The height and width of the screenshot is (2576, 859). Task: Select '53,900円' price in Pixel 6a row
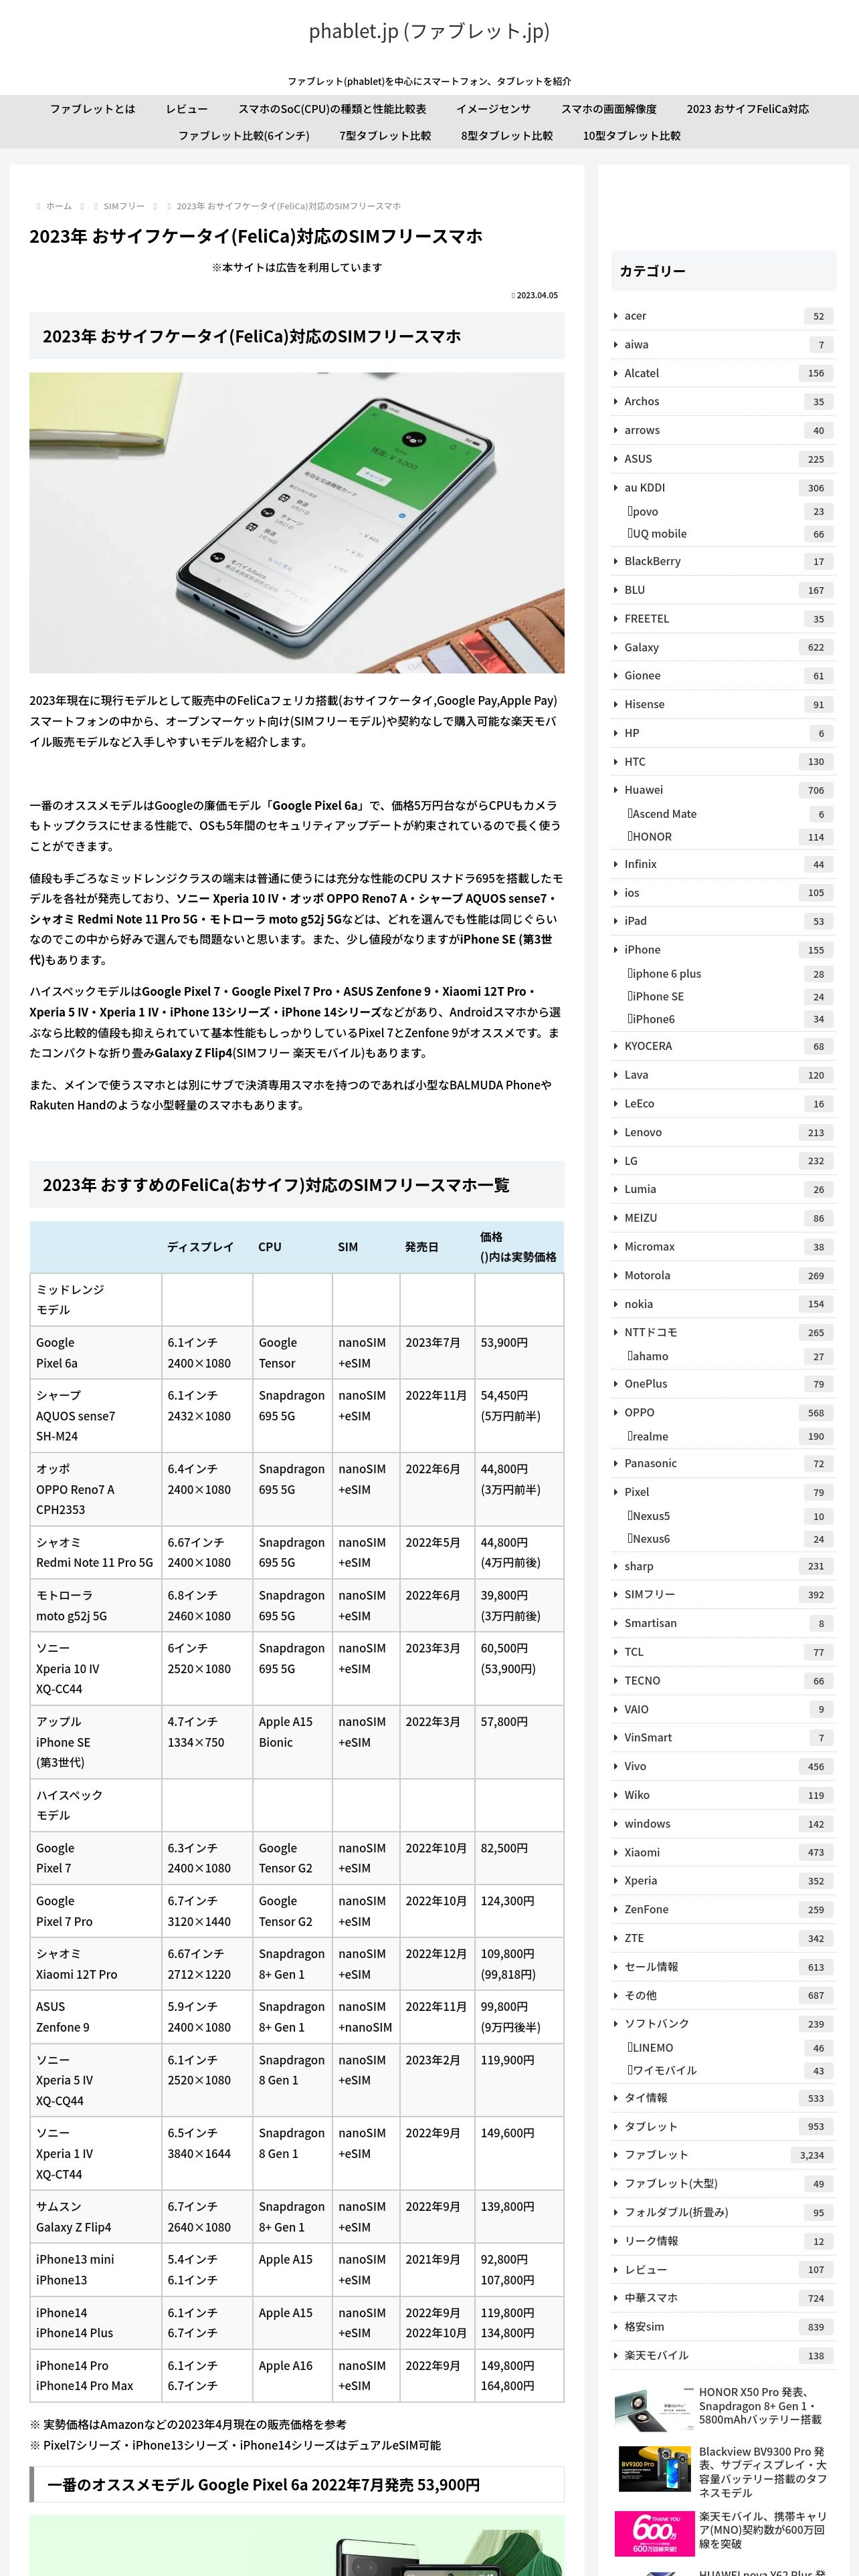coord(504,1343)
